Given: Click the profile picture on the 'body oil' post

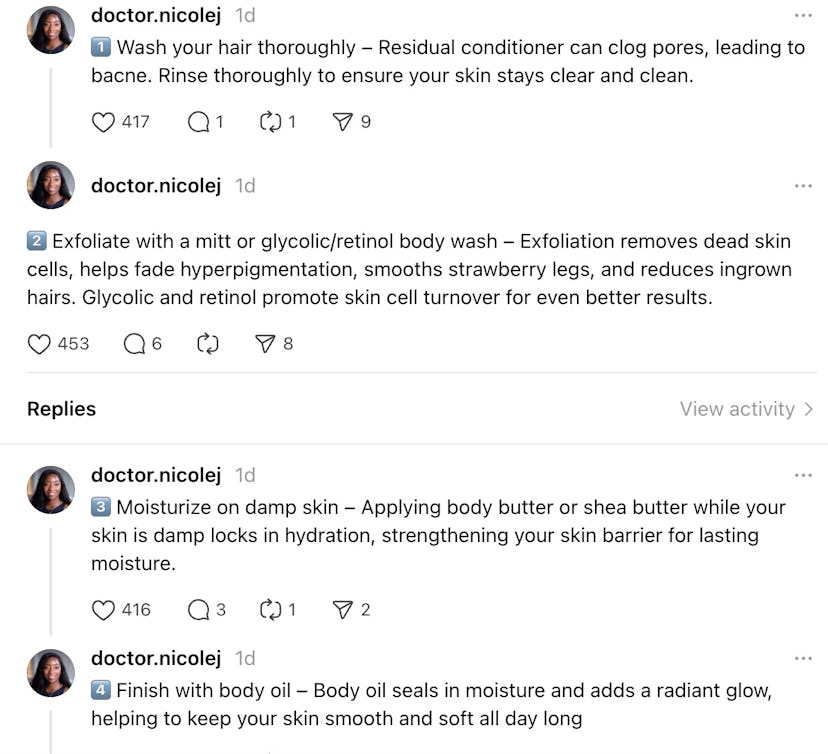Looking at the screenshot, I should point(51,673).
